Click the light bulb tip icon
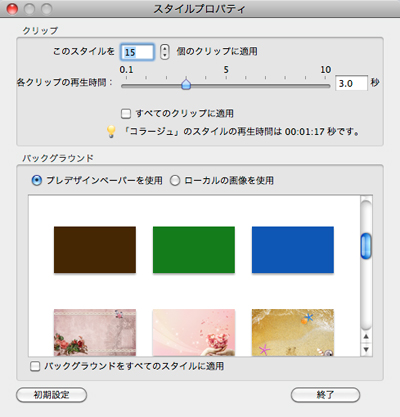 (x=111, y=132)
